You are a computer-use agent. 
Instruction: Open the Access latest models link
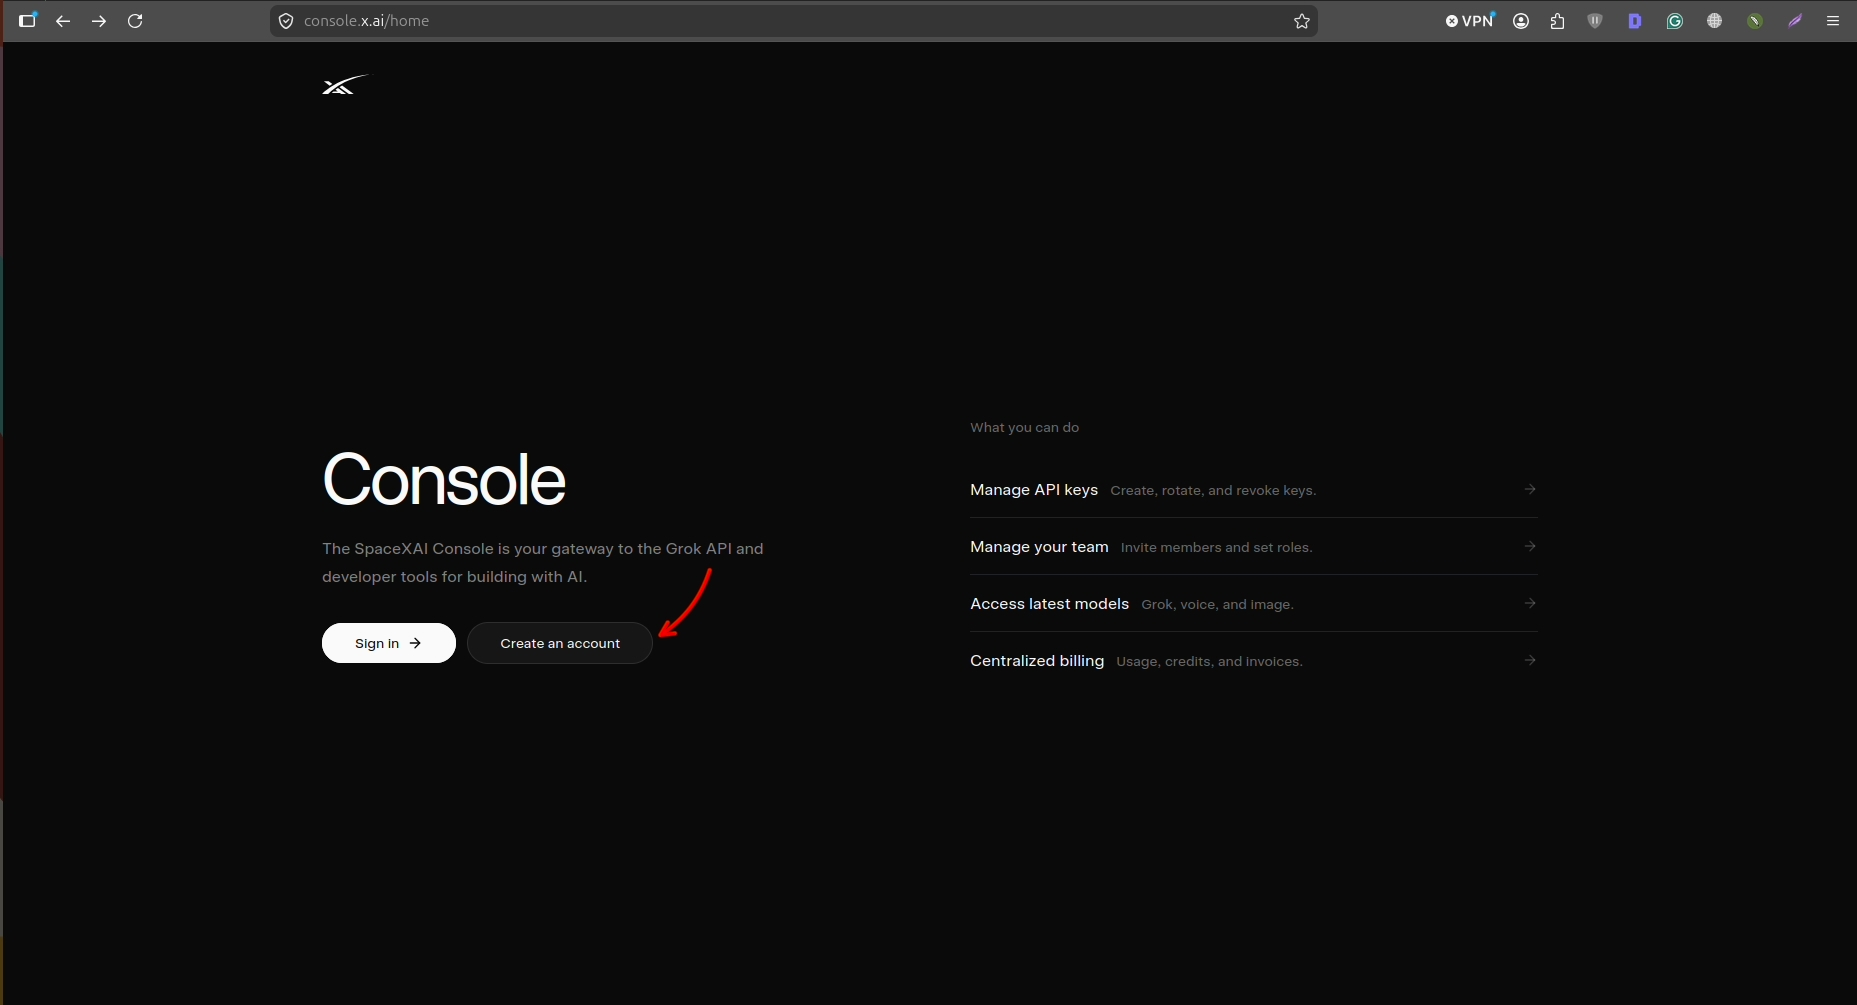coord(1049,604)
